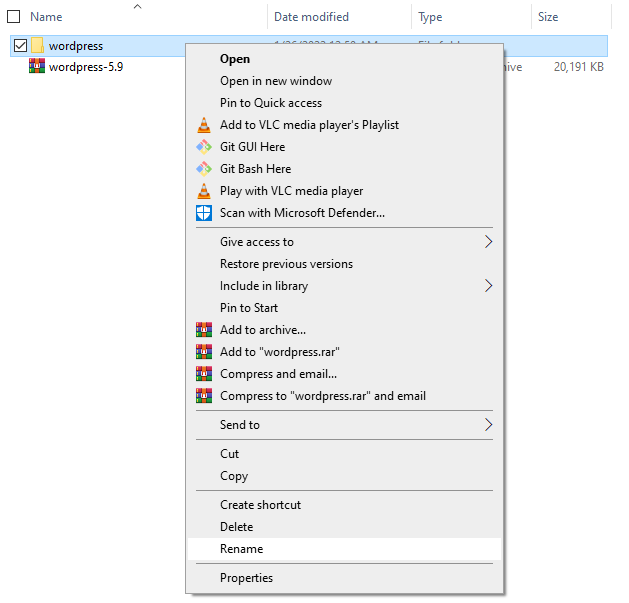Choose Add to archive...
This screenshot has height=603, width=629.
click(344, 330)
